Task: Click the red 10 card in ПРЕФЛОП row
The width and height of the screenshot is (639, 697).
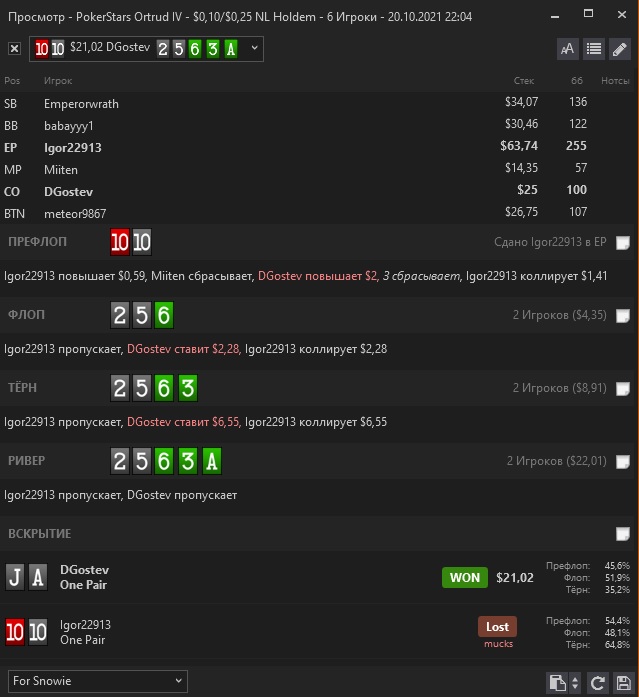Action: pos(120,242)
